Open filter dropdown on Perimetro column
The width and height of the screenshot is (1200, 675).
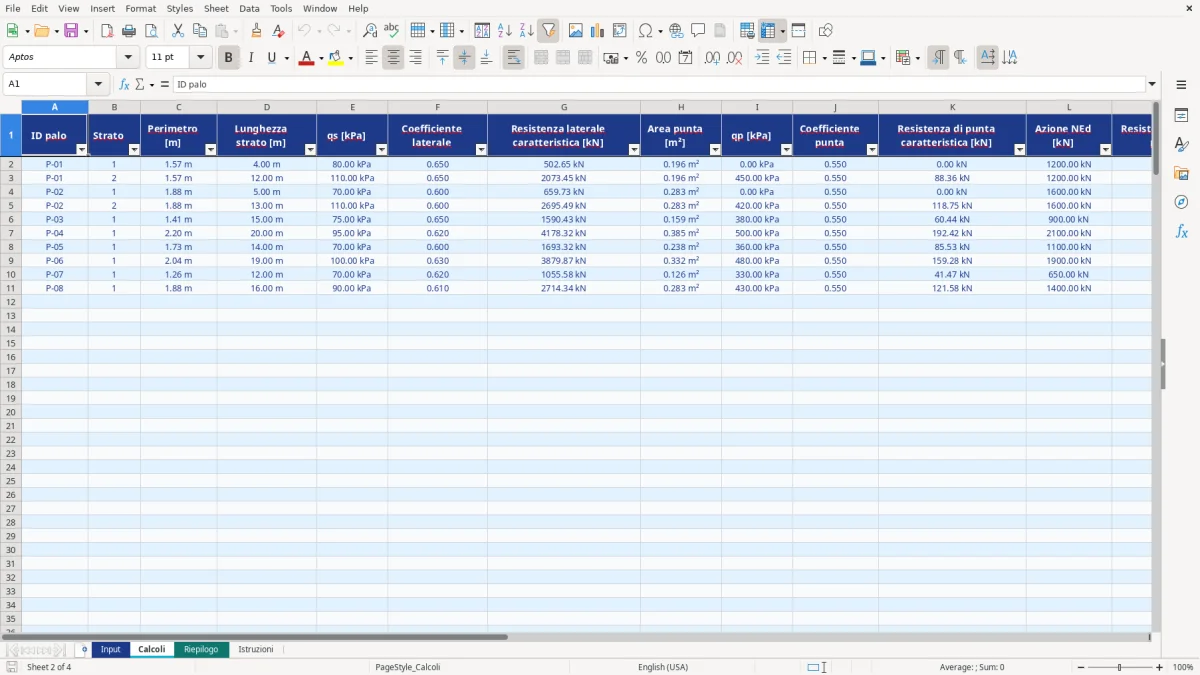point(210,149)
